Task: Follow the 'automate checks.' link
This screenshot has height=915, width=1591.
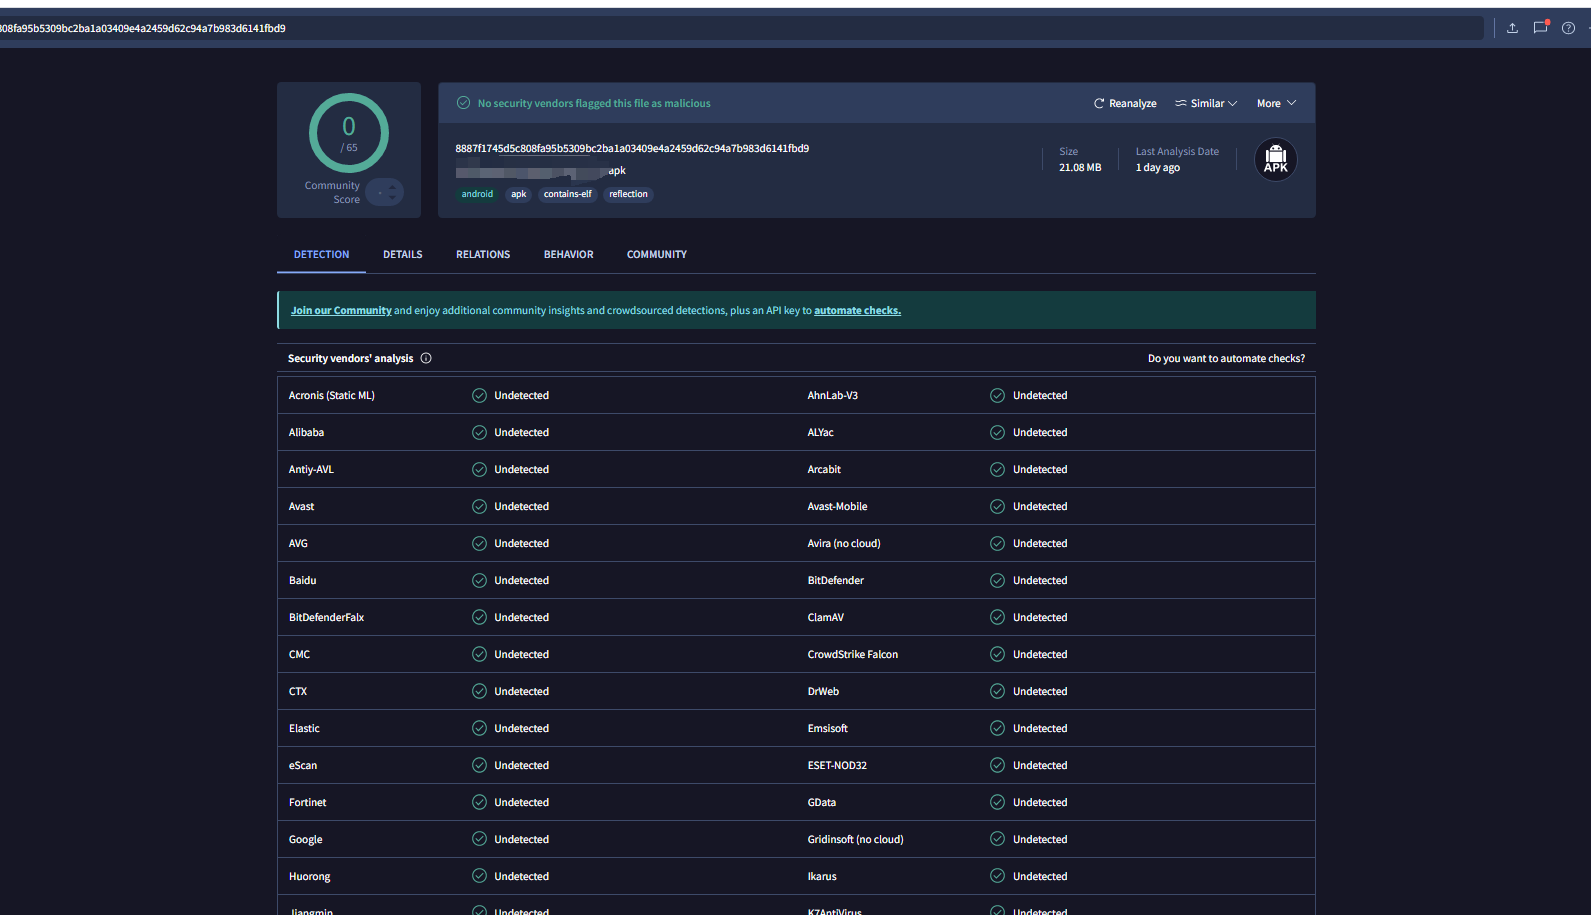Action: 857,310
